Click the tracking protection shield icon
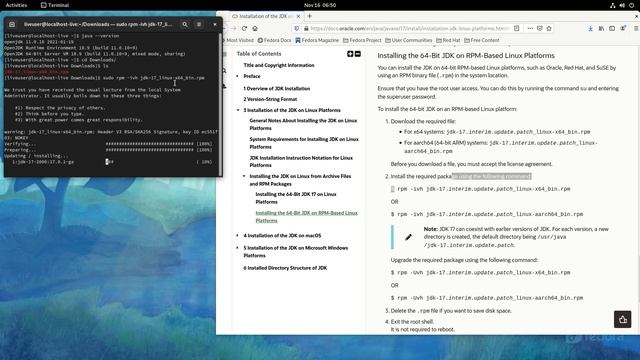640x360 pixels. coord(297,29)
